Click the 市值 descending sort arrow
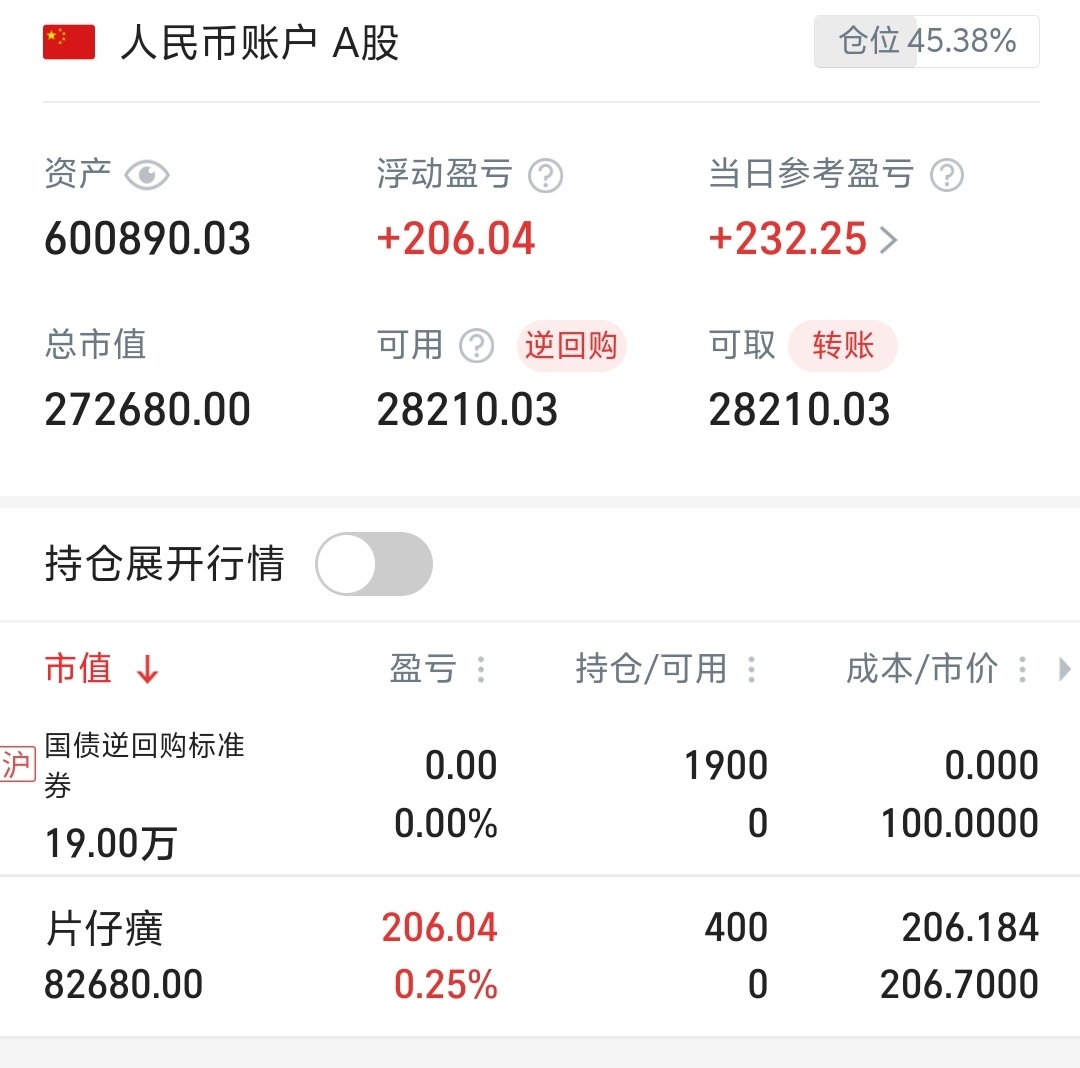 coord(147,669)
